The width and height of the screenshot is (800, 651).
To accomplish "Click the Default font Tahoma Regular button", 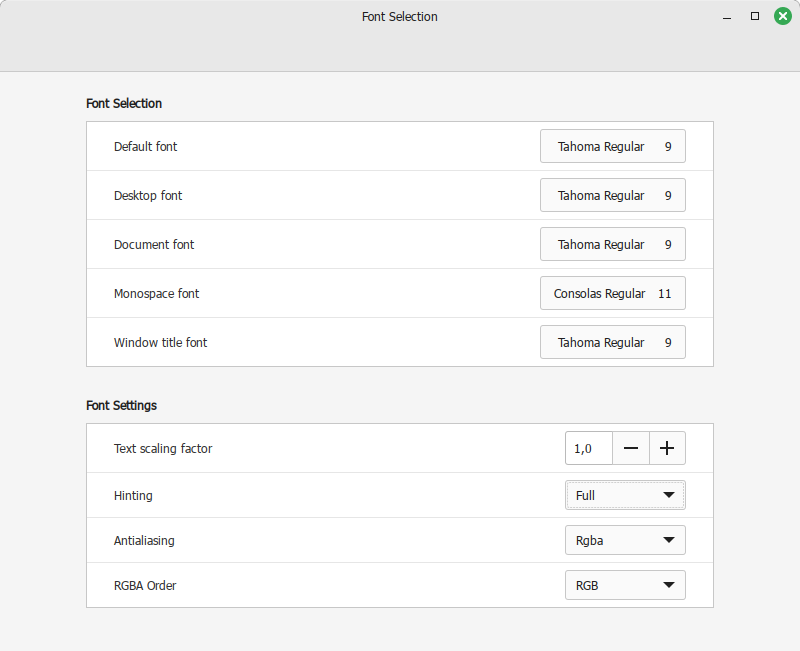I will pos(613,146).
